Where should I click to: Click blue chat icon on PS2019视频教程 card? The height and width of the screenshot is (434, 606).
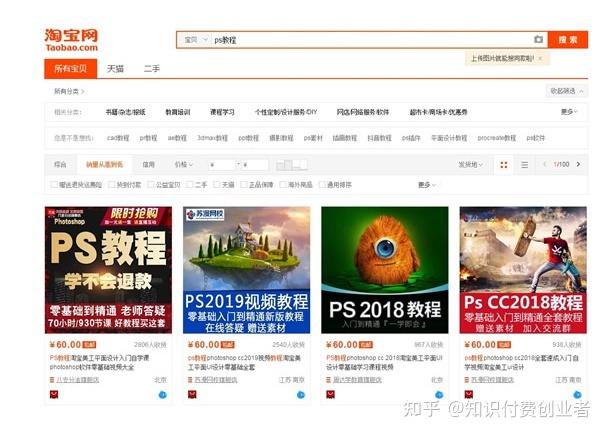tap(301, 395)
